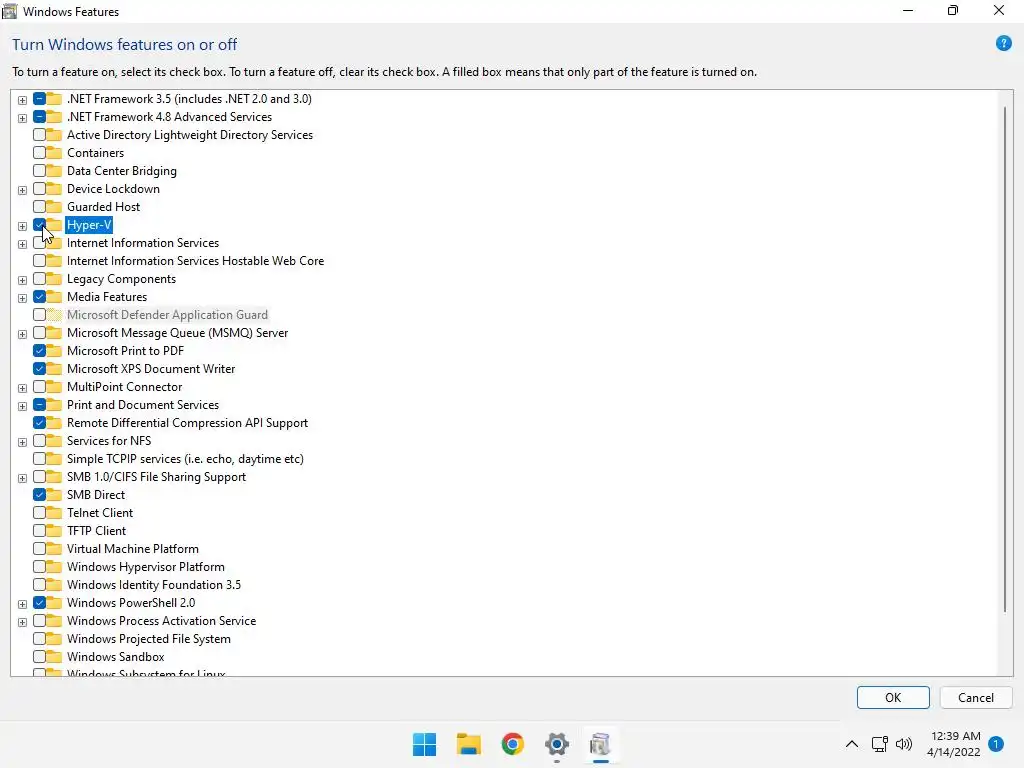Click the Windows Projected File System folder icon
This screenshot has width=1024, height=768.
coord(55,639)
